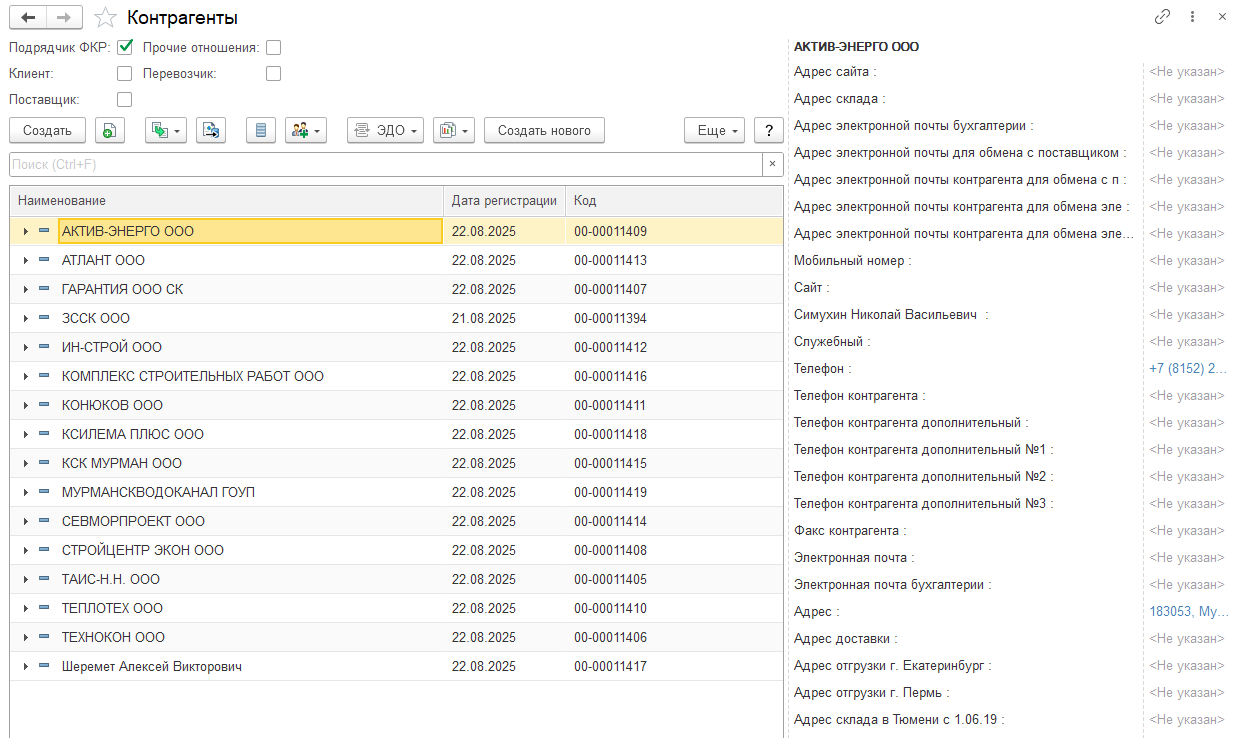
Task: Click the green-plus document icon next to Создать
Action: [x=110, y=130]
